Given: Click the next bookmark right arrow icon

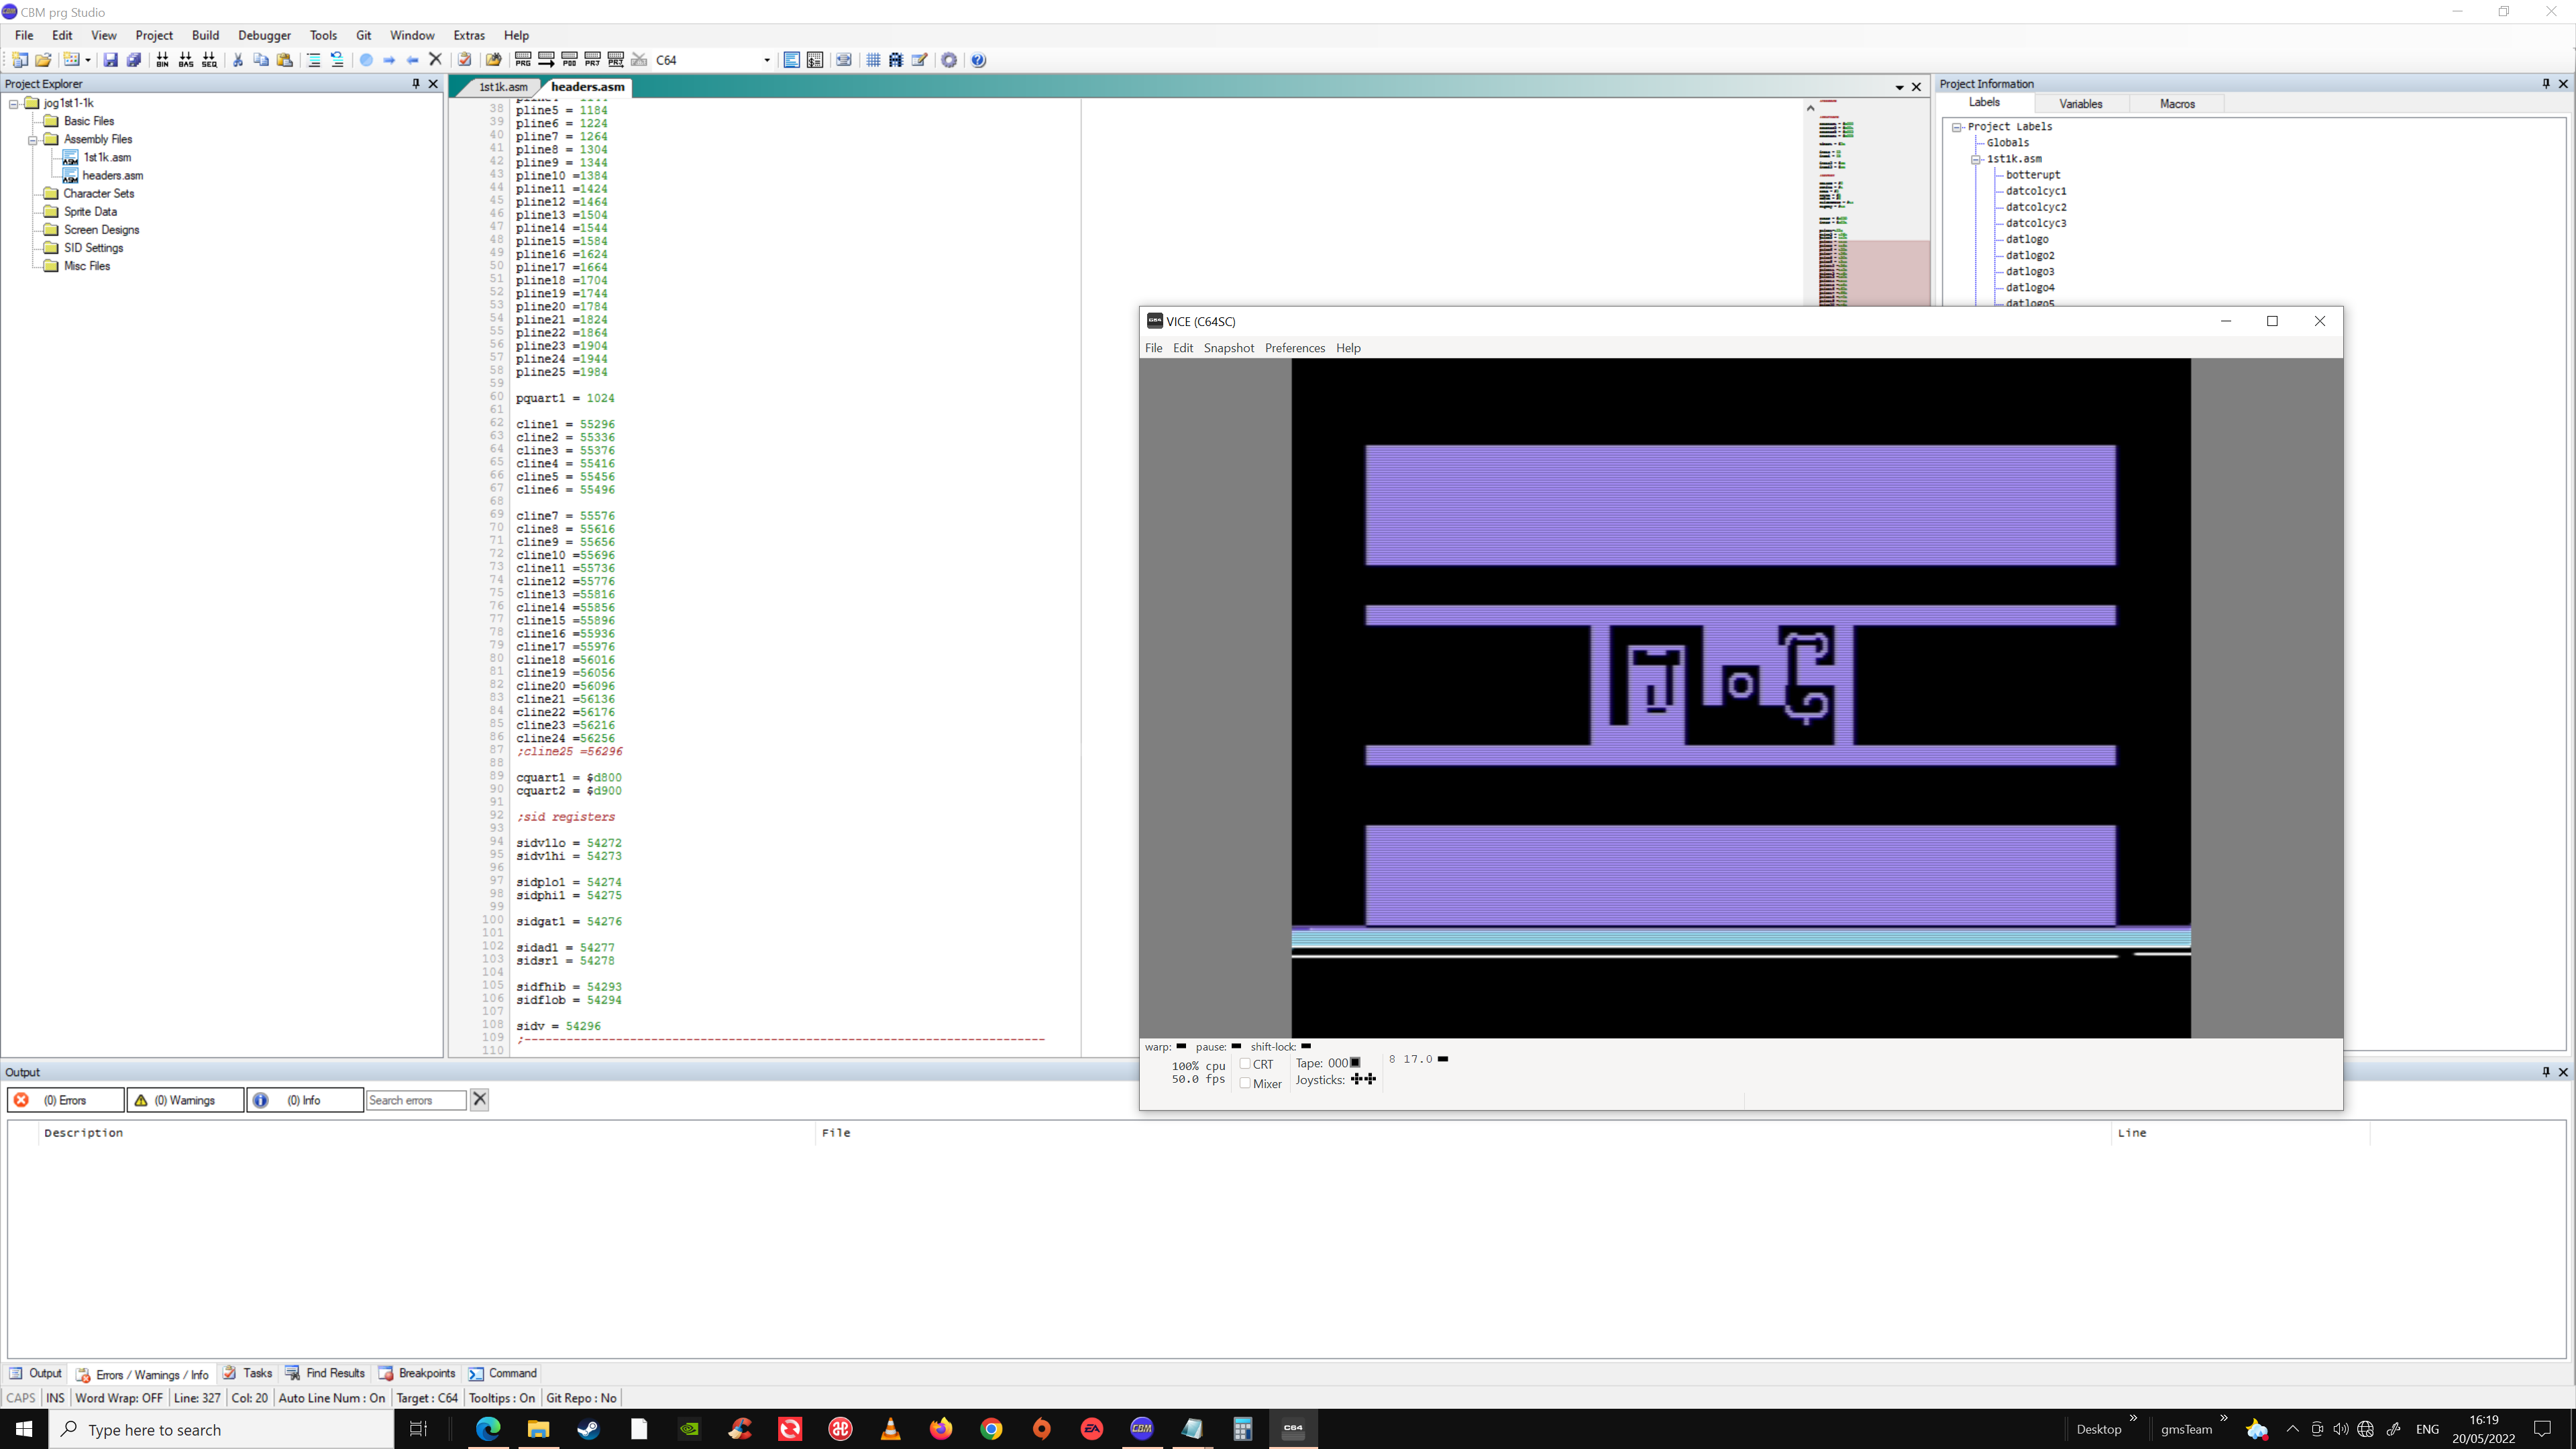Looking at the screenshot, I should point(389,60).
